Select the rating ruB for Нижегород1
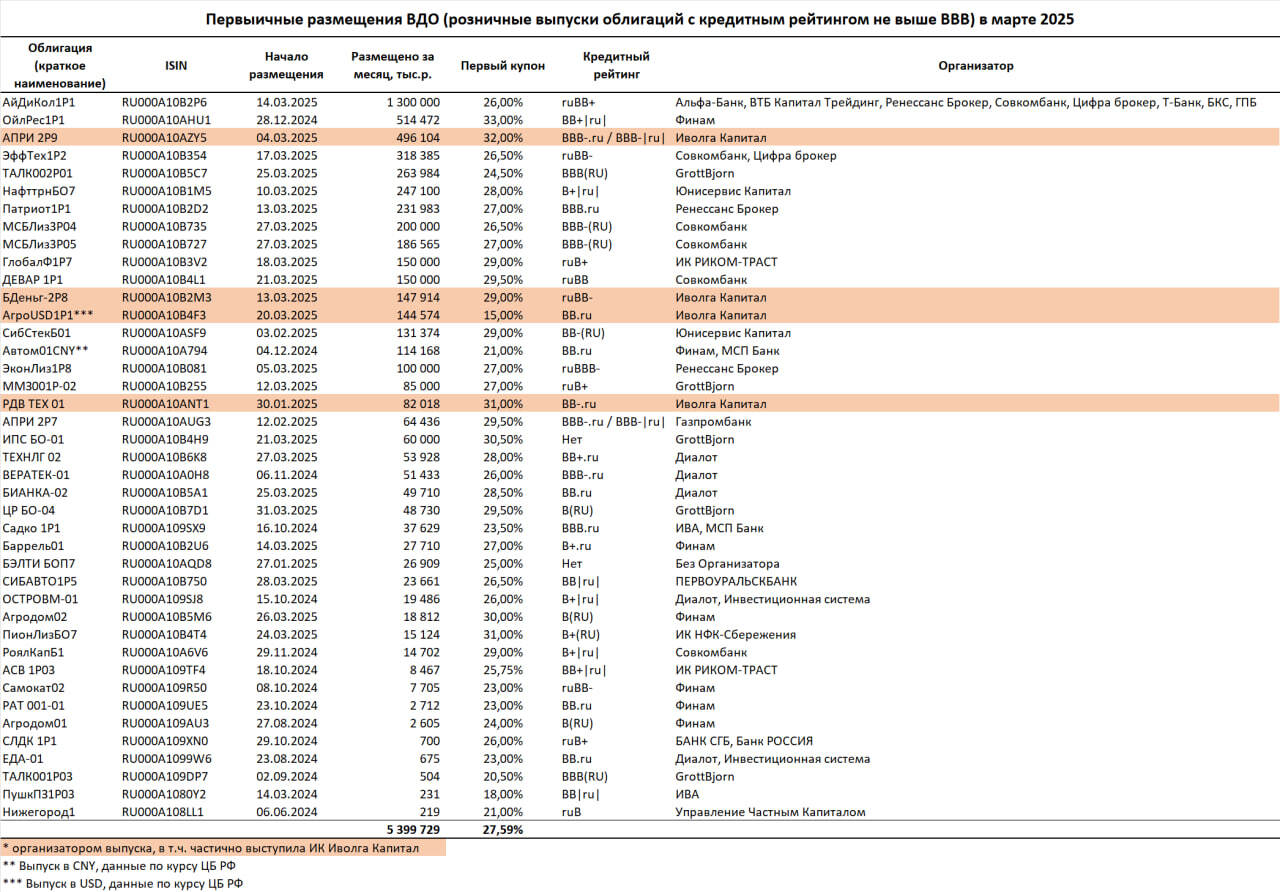Screen dimensions: 1280x892 (x=571, y=812)
